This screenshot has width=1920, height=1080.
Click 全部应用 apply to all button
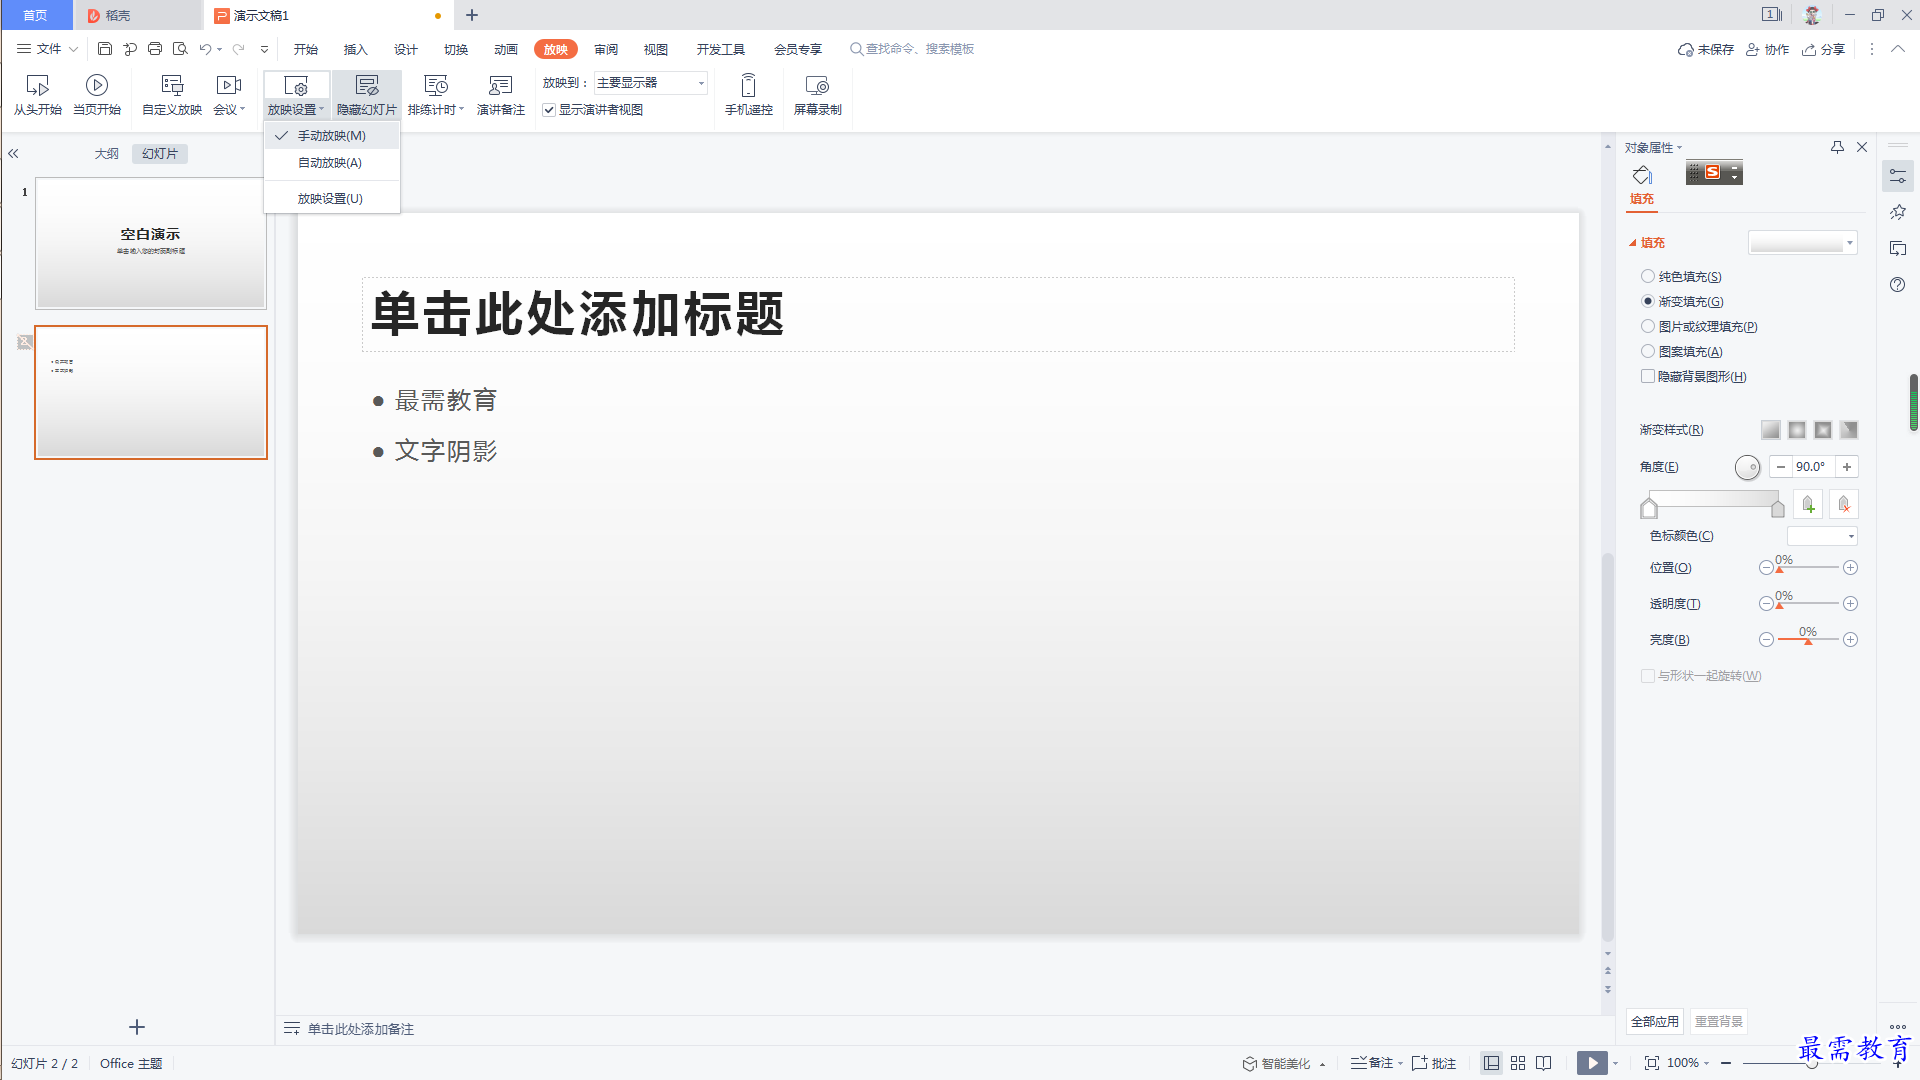pos(1655,1021)
